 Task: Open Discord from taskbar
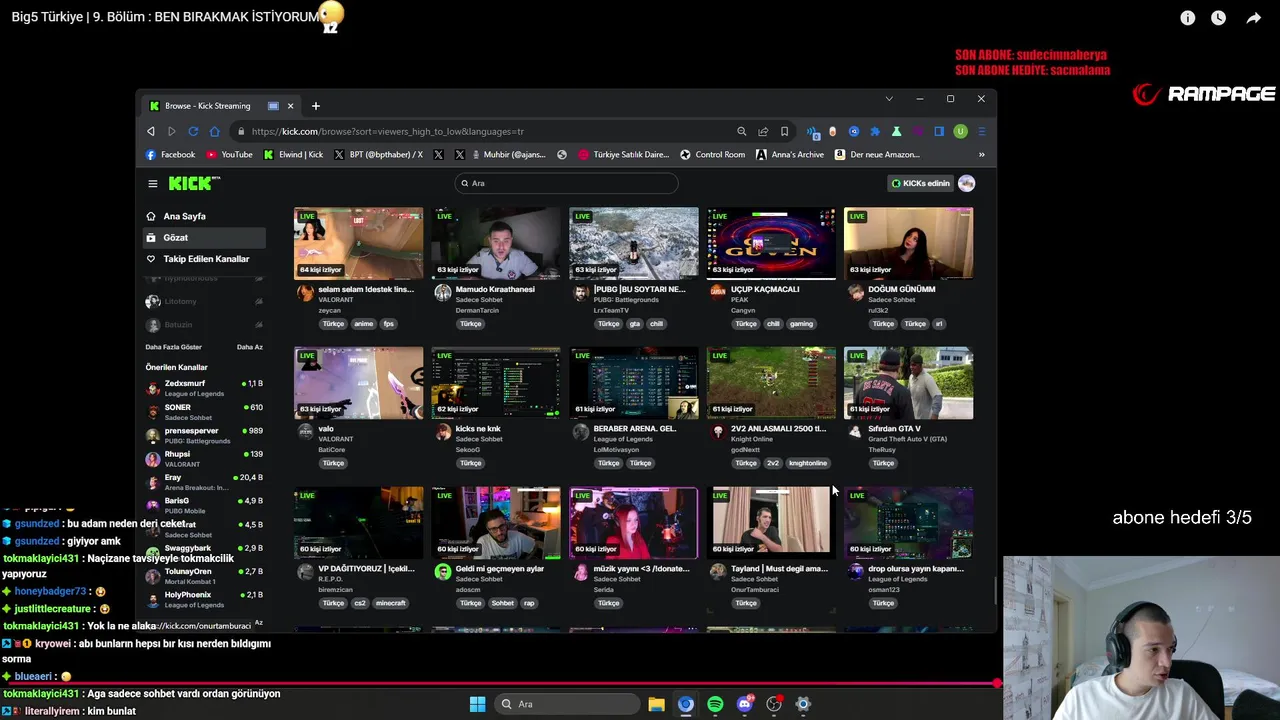[745, 704]
